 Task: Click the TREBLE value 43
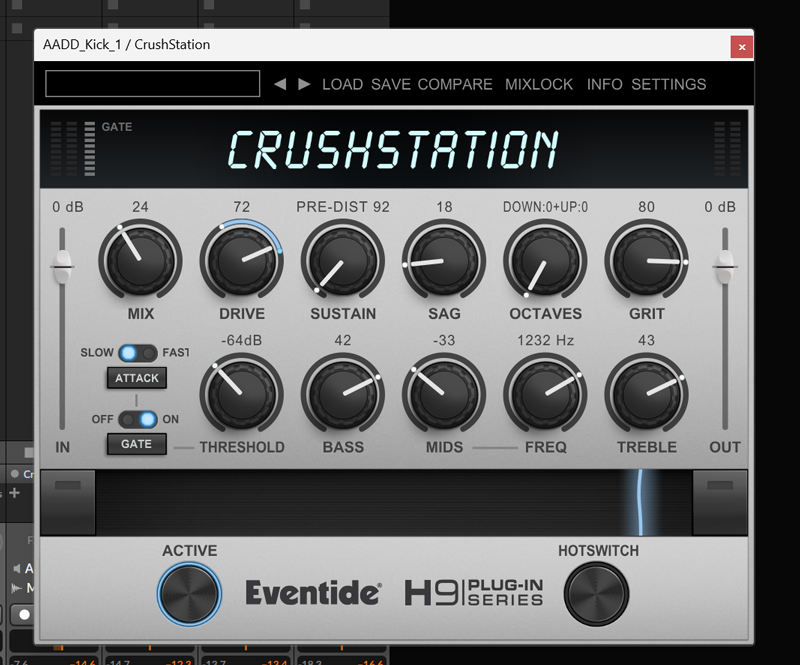click(x=646, y=340)
